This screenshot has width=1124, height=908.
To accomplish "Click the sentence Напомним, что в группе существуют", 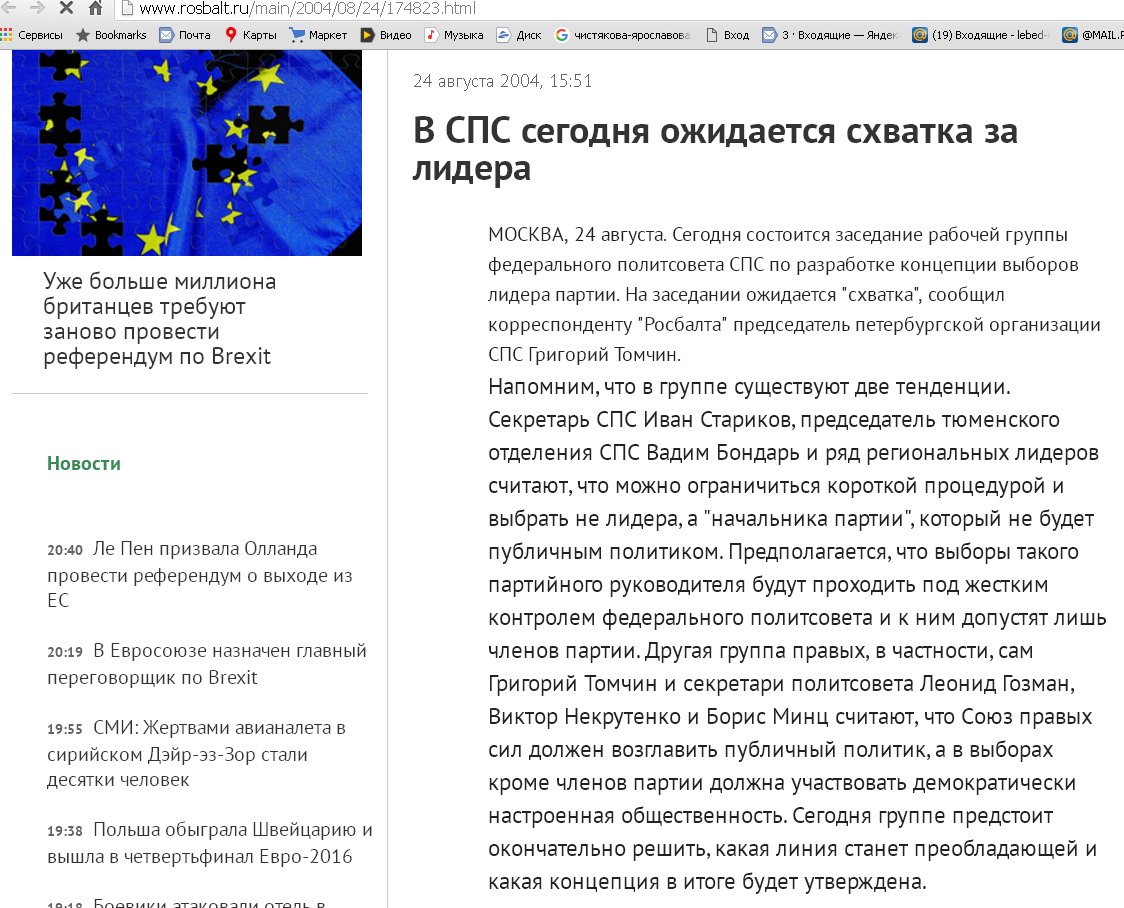I will point(749,387).
